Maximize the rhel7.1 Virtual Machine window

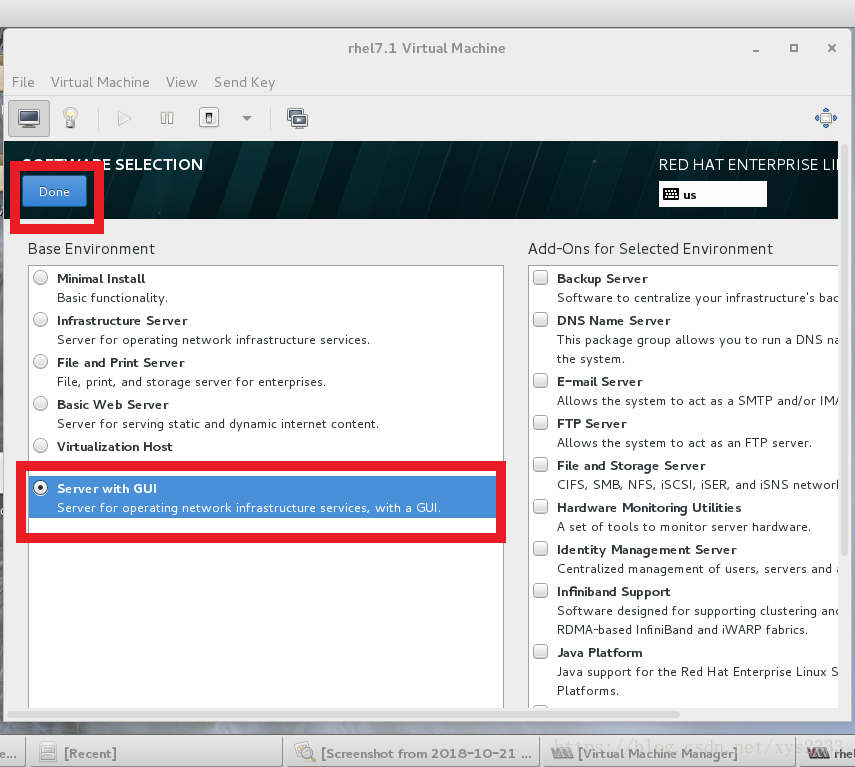pyautogui.click(x=794, y=49)
